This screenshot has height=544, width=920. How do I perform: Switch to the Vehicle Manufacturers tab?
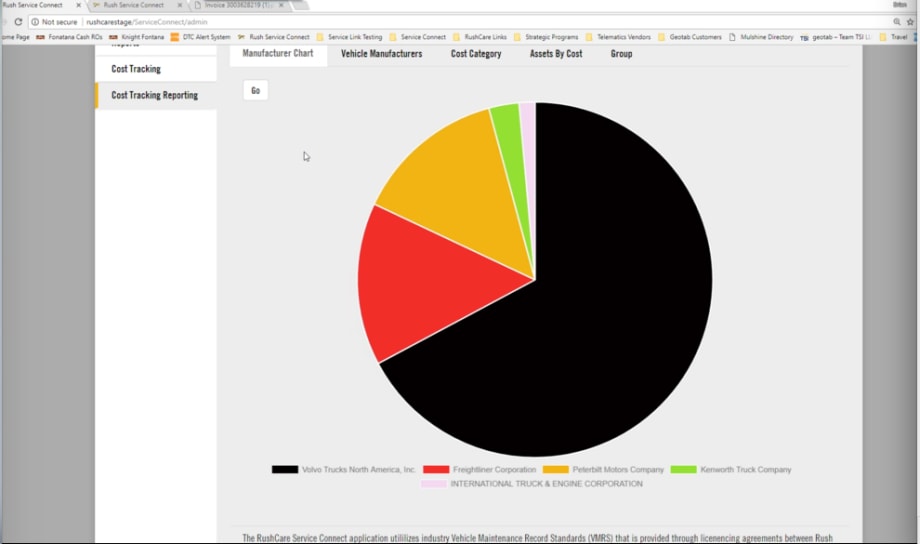[381, 53]
